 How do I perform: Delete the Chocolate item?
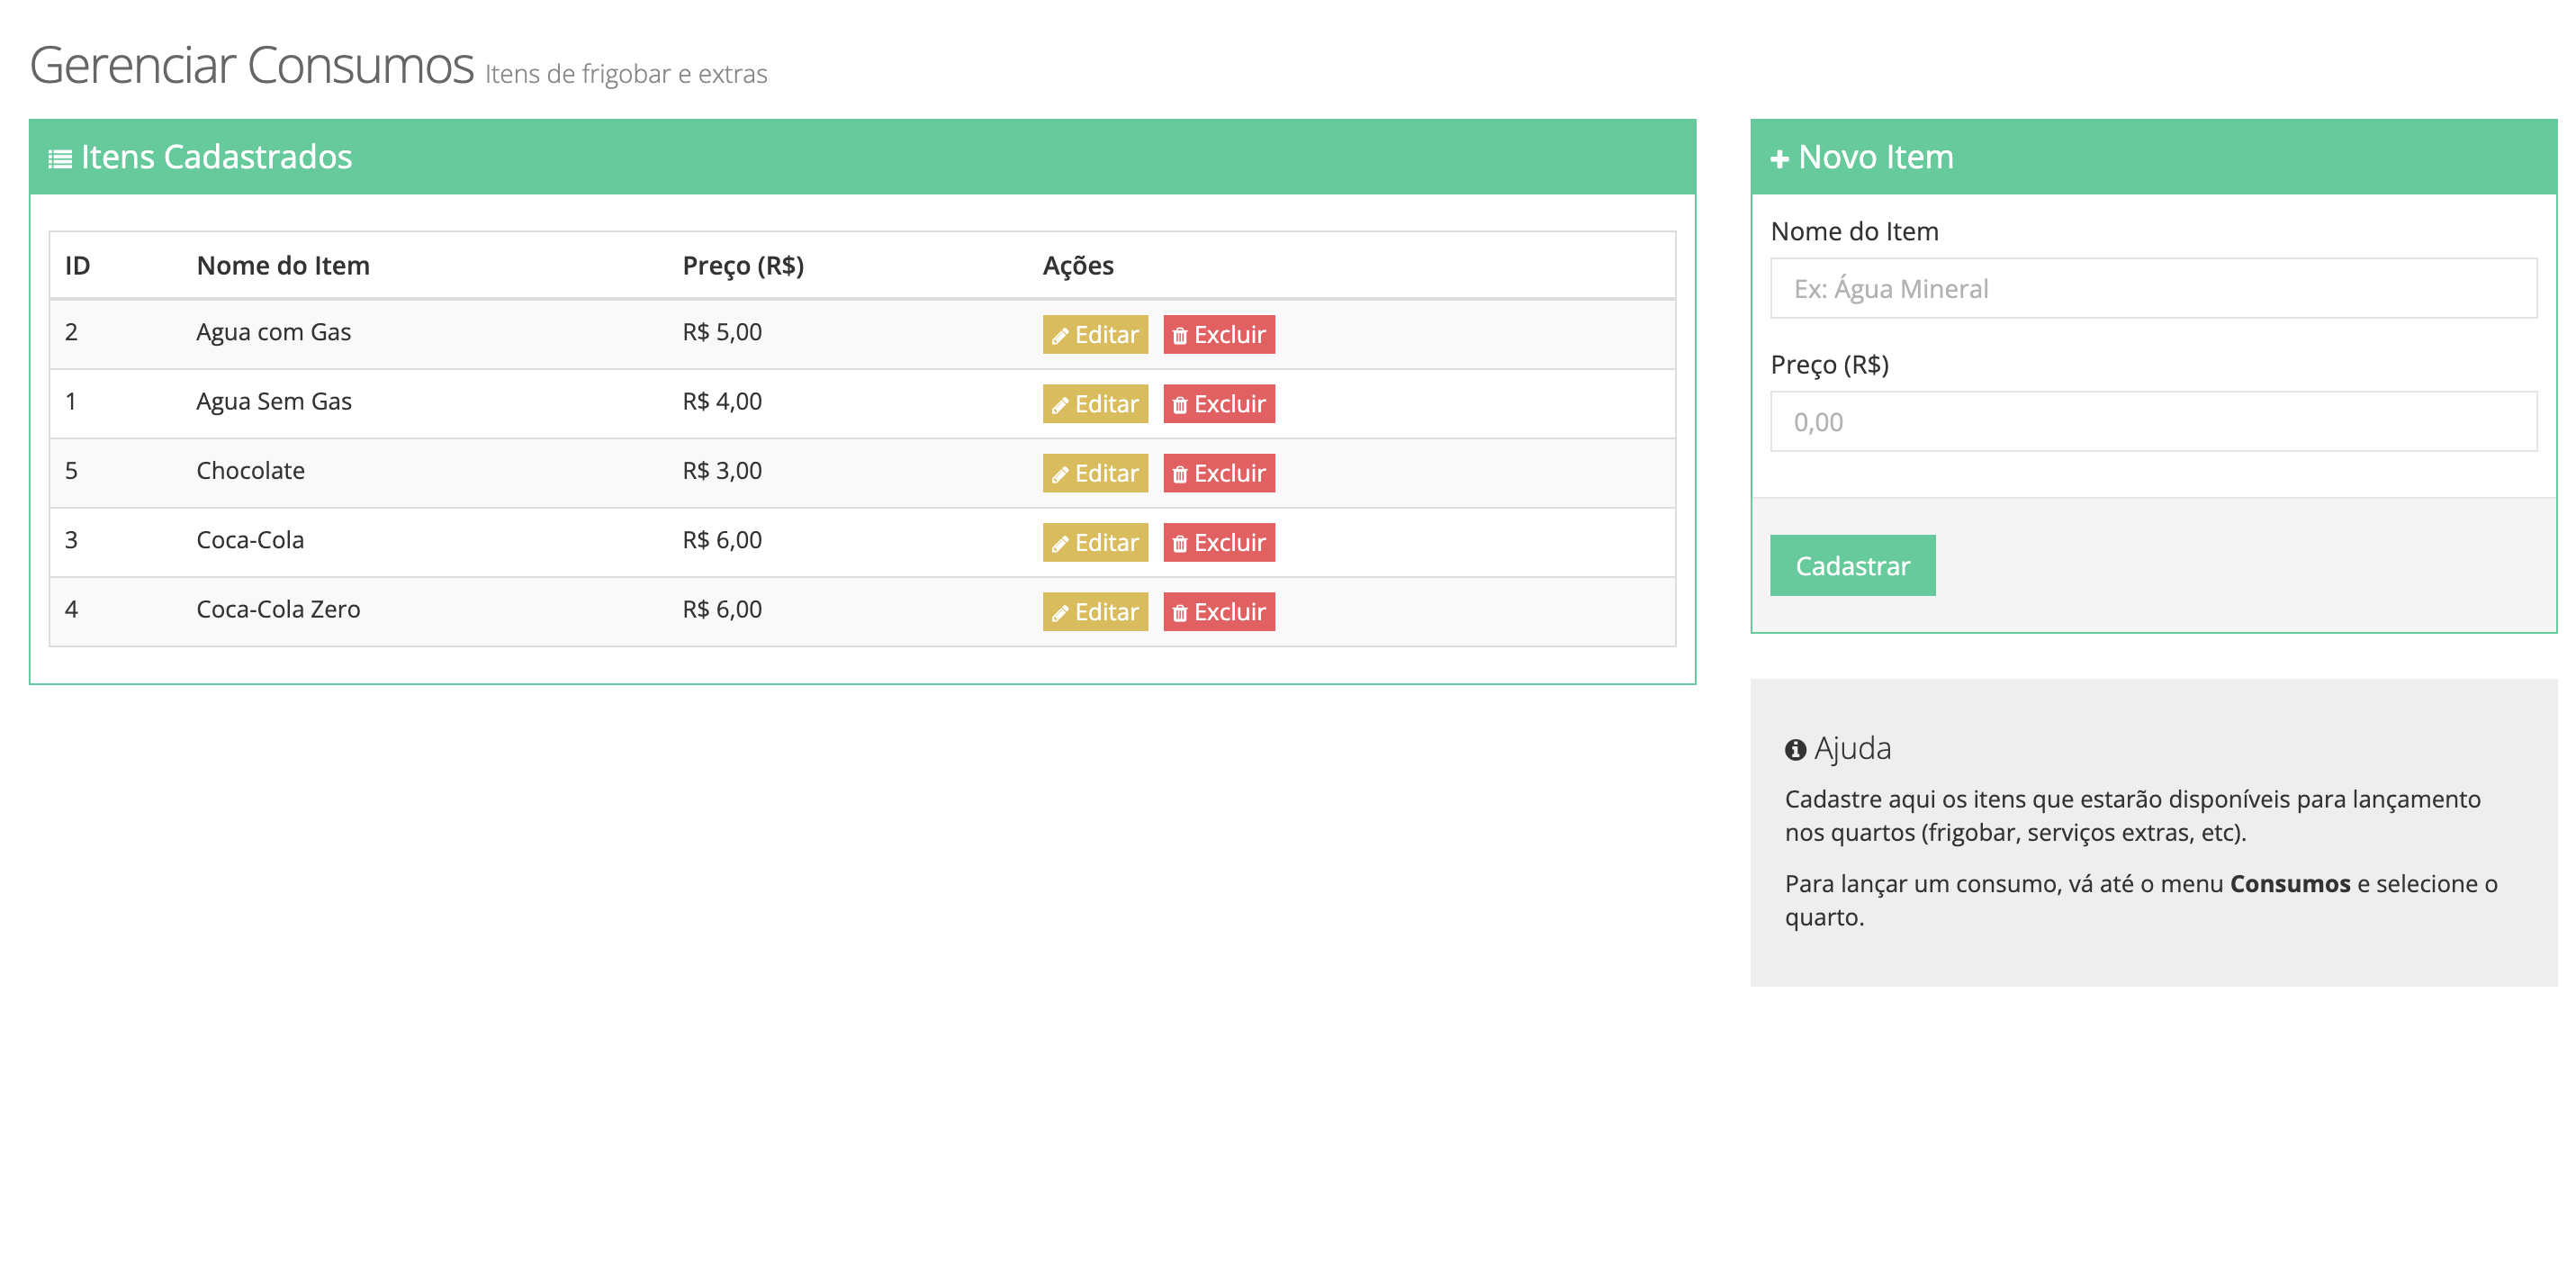coord(1218,473)
